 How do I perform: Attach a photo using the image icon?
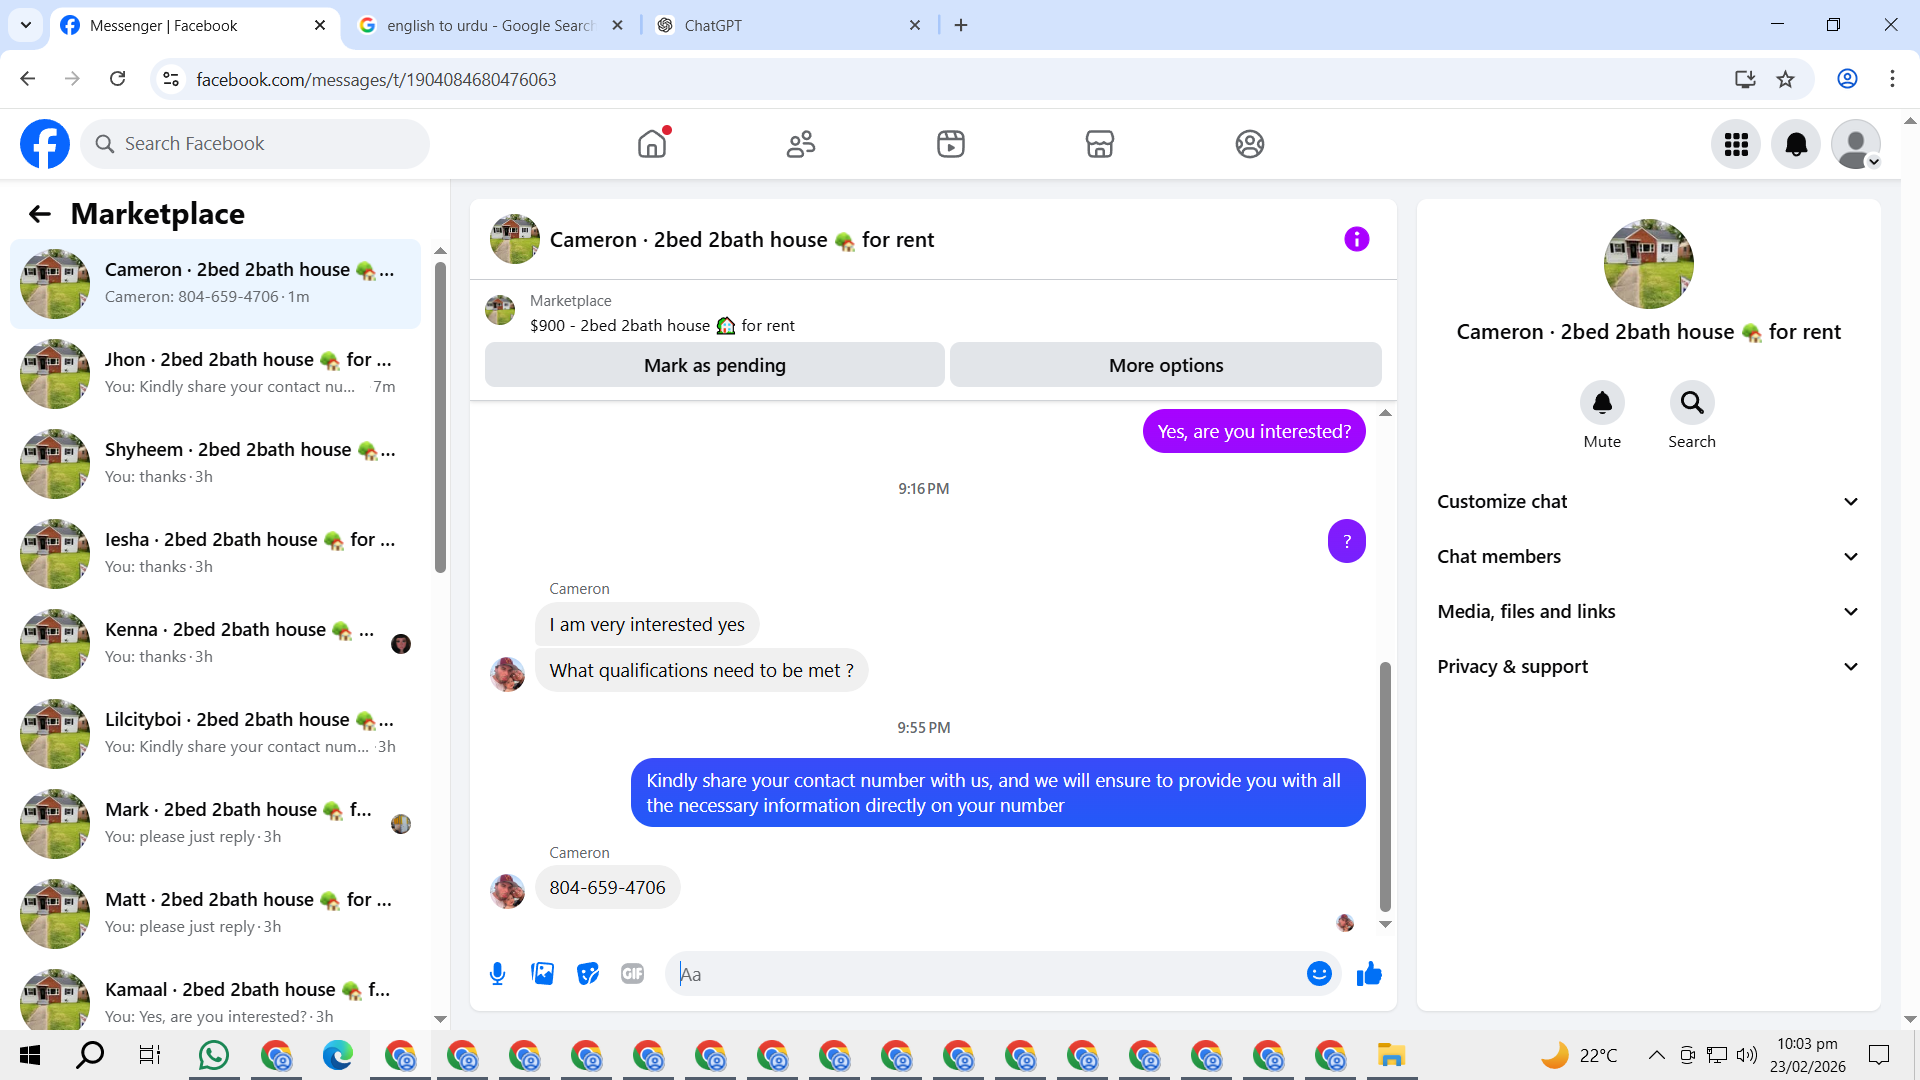point(542,974)
